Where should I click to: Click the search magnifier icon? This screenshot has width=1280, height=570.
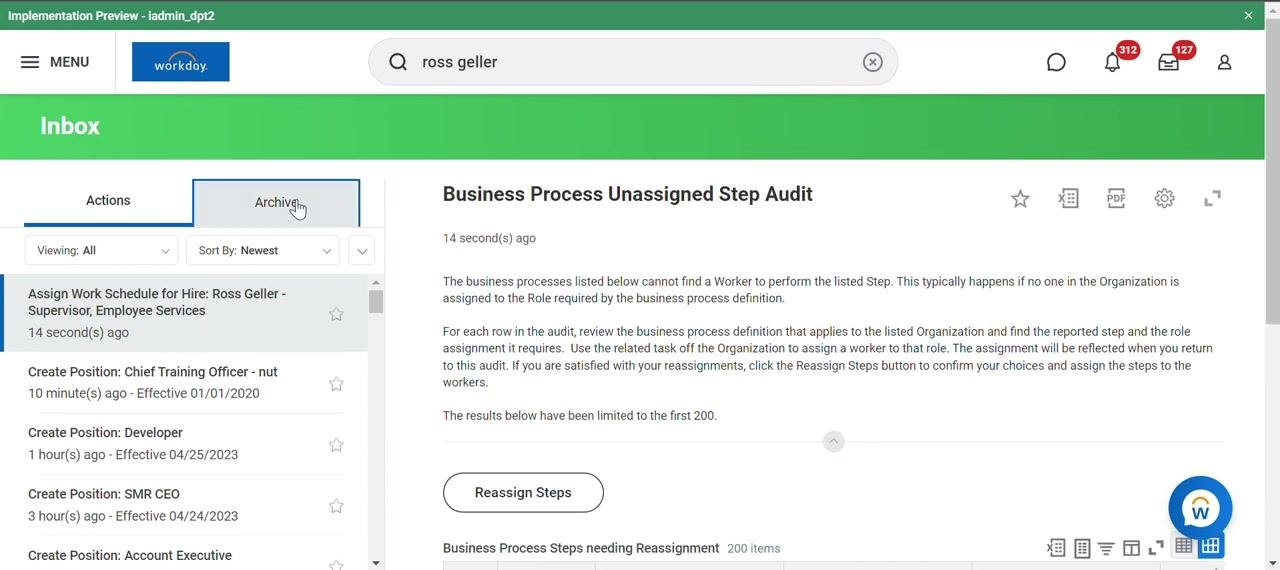pyautogui.click(x=398, y=62)
